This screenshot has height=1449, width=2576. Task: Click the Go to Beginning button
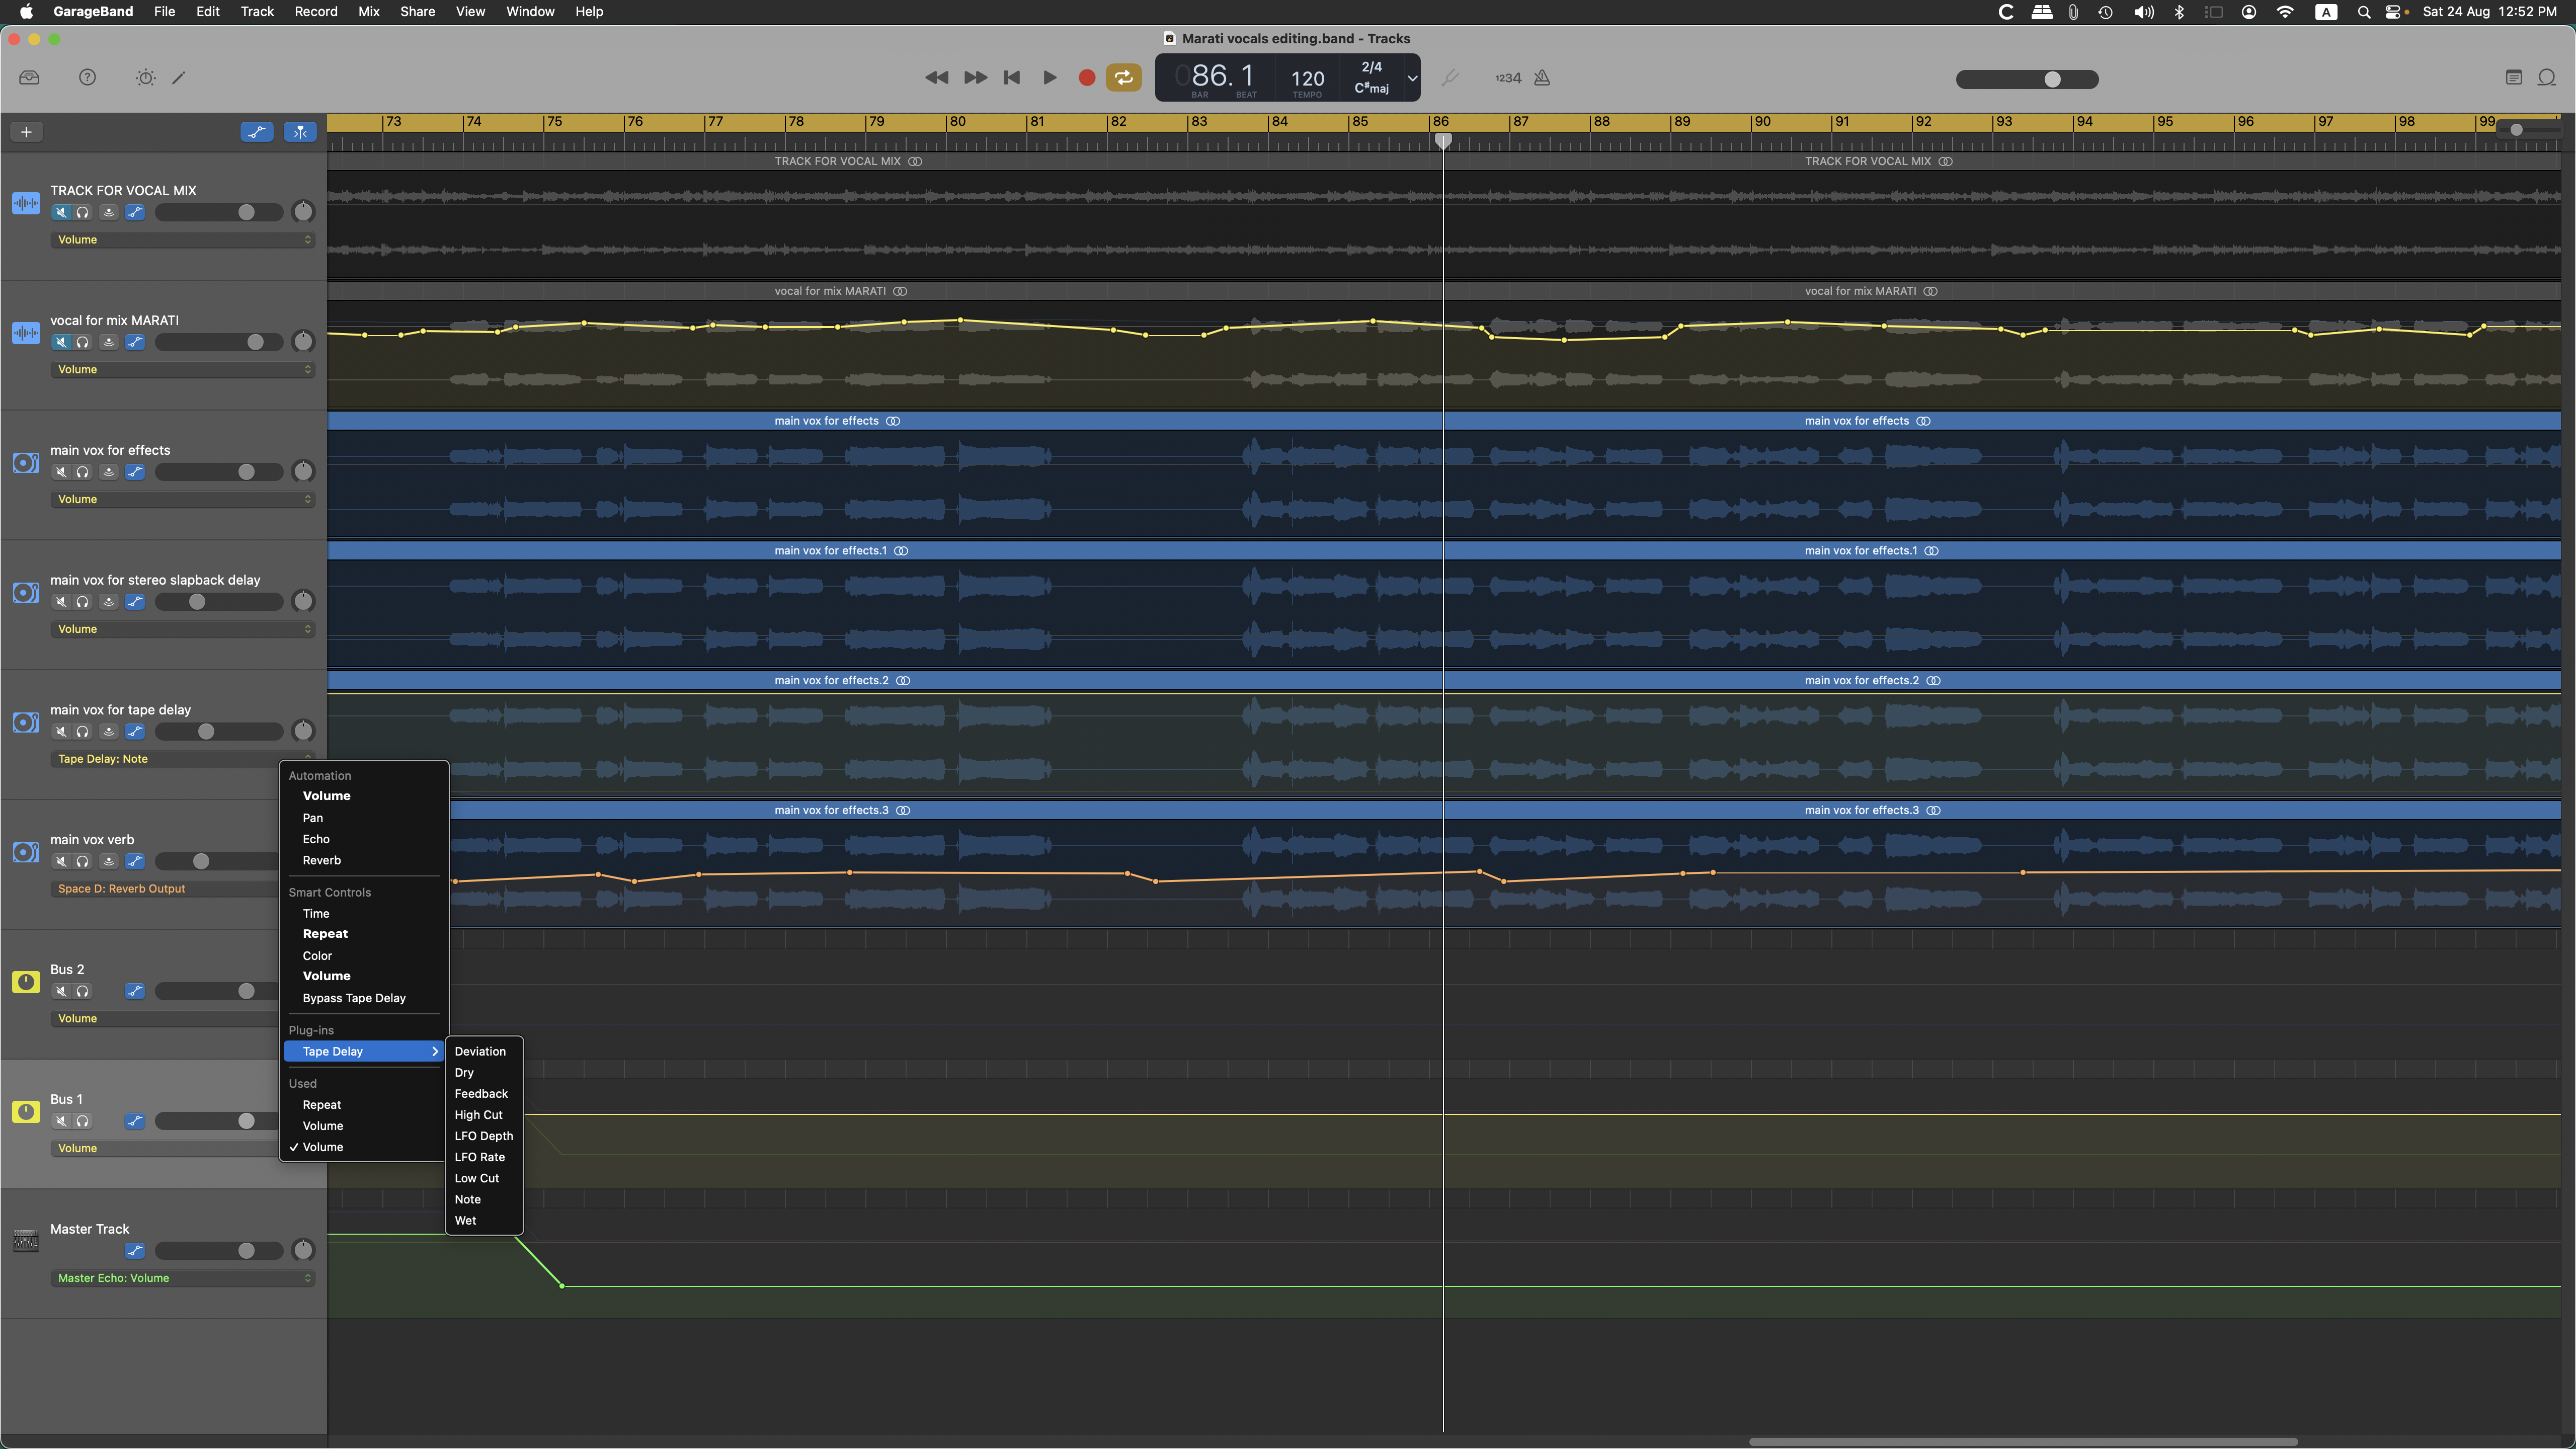click(x=1012, y=78)
